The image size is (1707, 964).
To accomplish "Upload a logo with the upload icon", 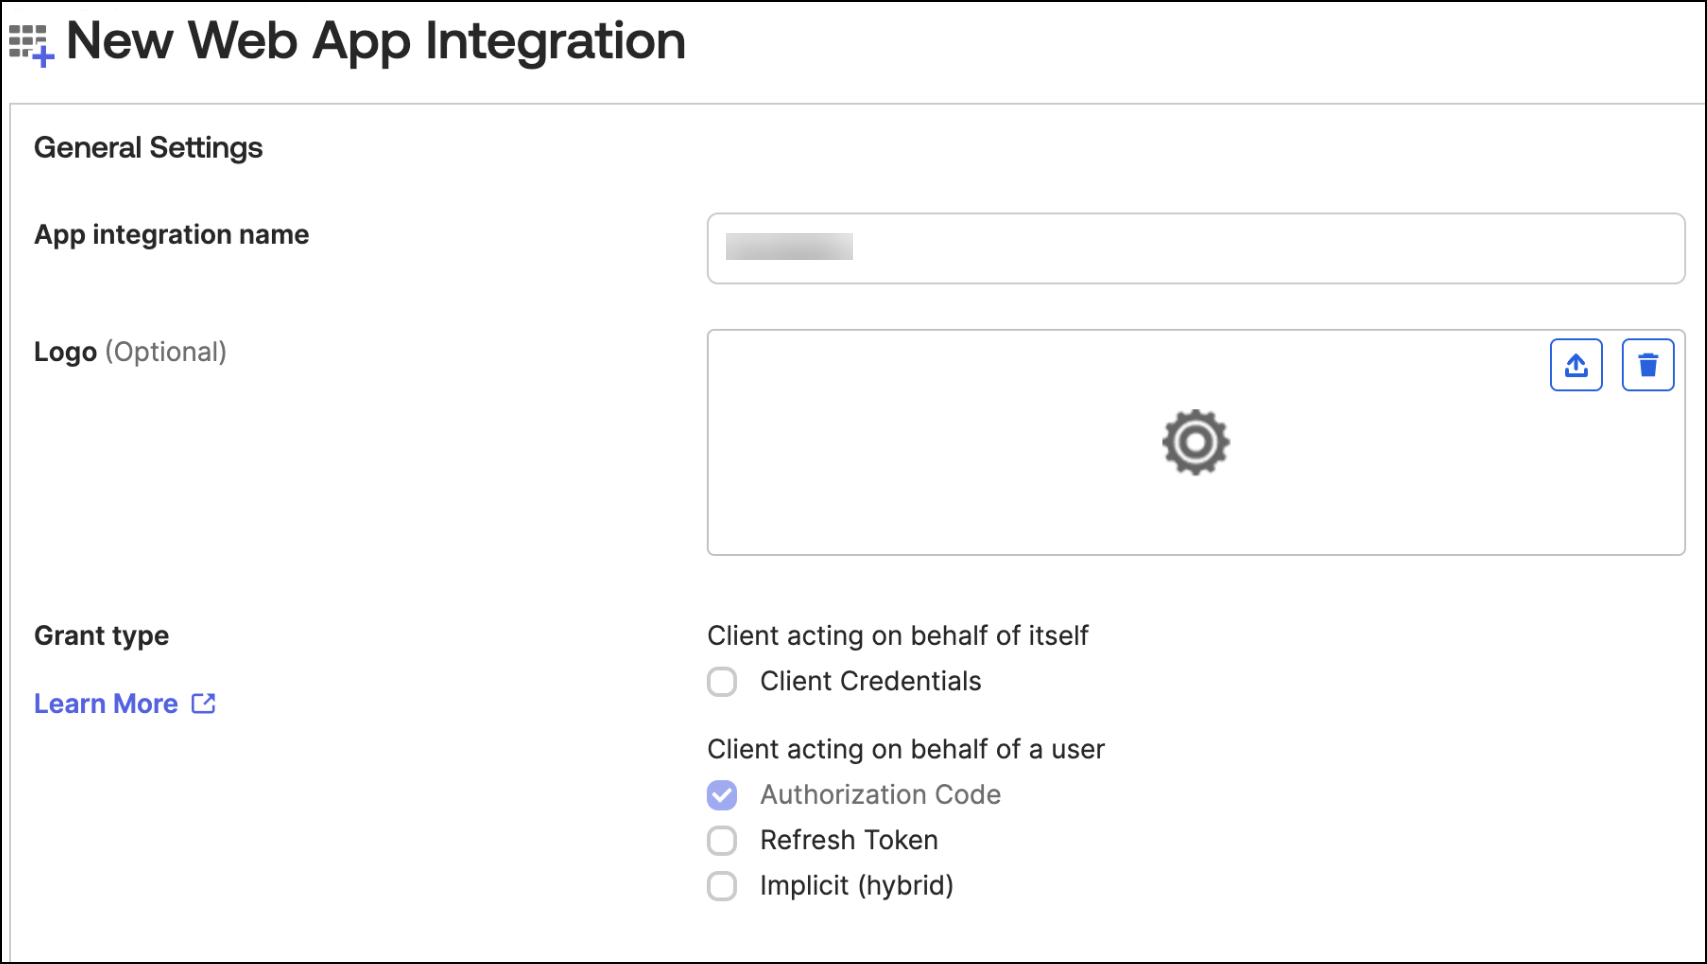I will tap(1576, 365).
